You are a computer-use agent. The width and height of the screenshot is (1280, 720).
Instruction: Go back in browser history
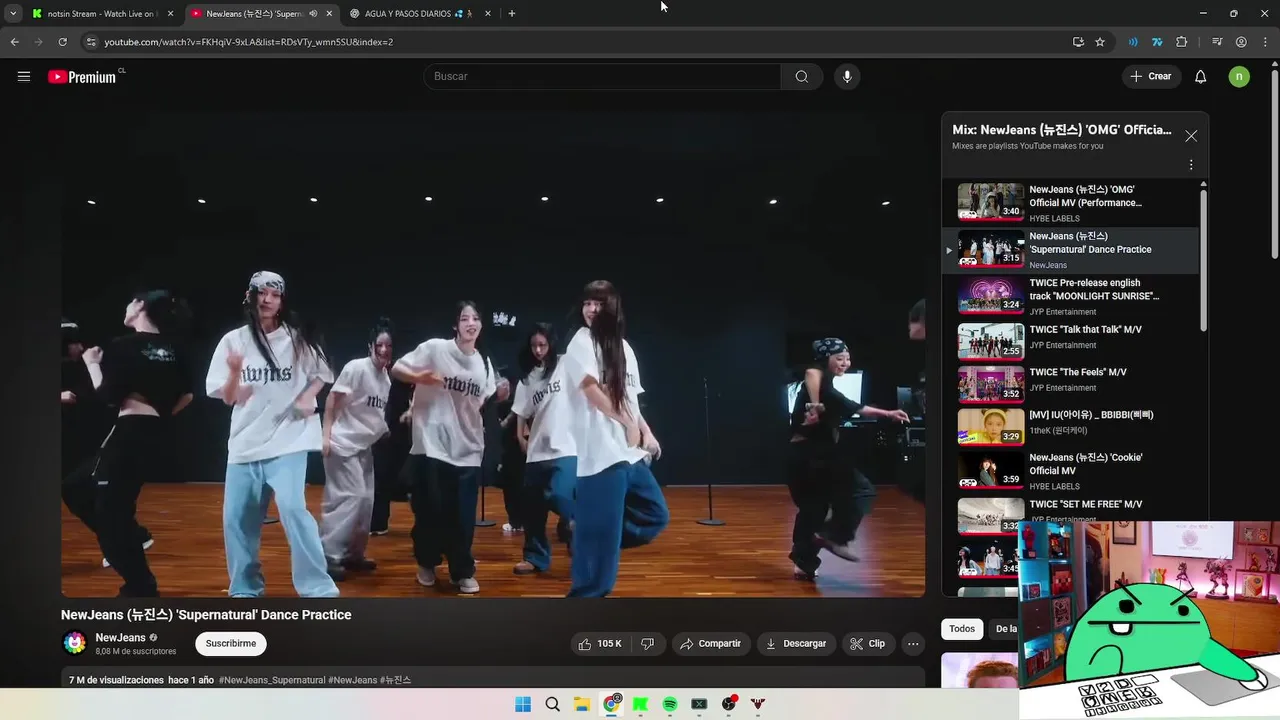pyautogui.click(x=14, y=42)
